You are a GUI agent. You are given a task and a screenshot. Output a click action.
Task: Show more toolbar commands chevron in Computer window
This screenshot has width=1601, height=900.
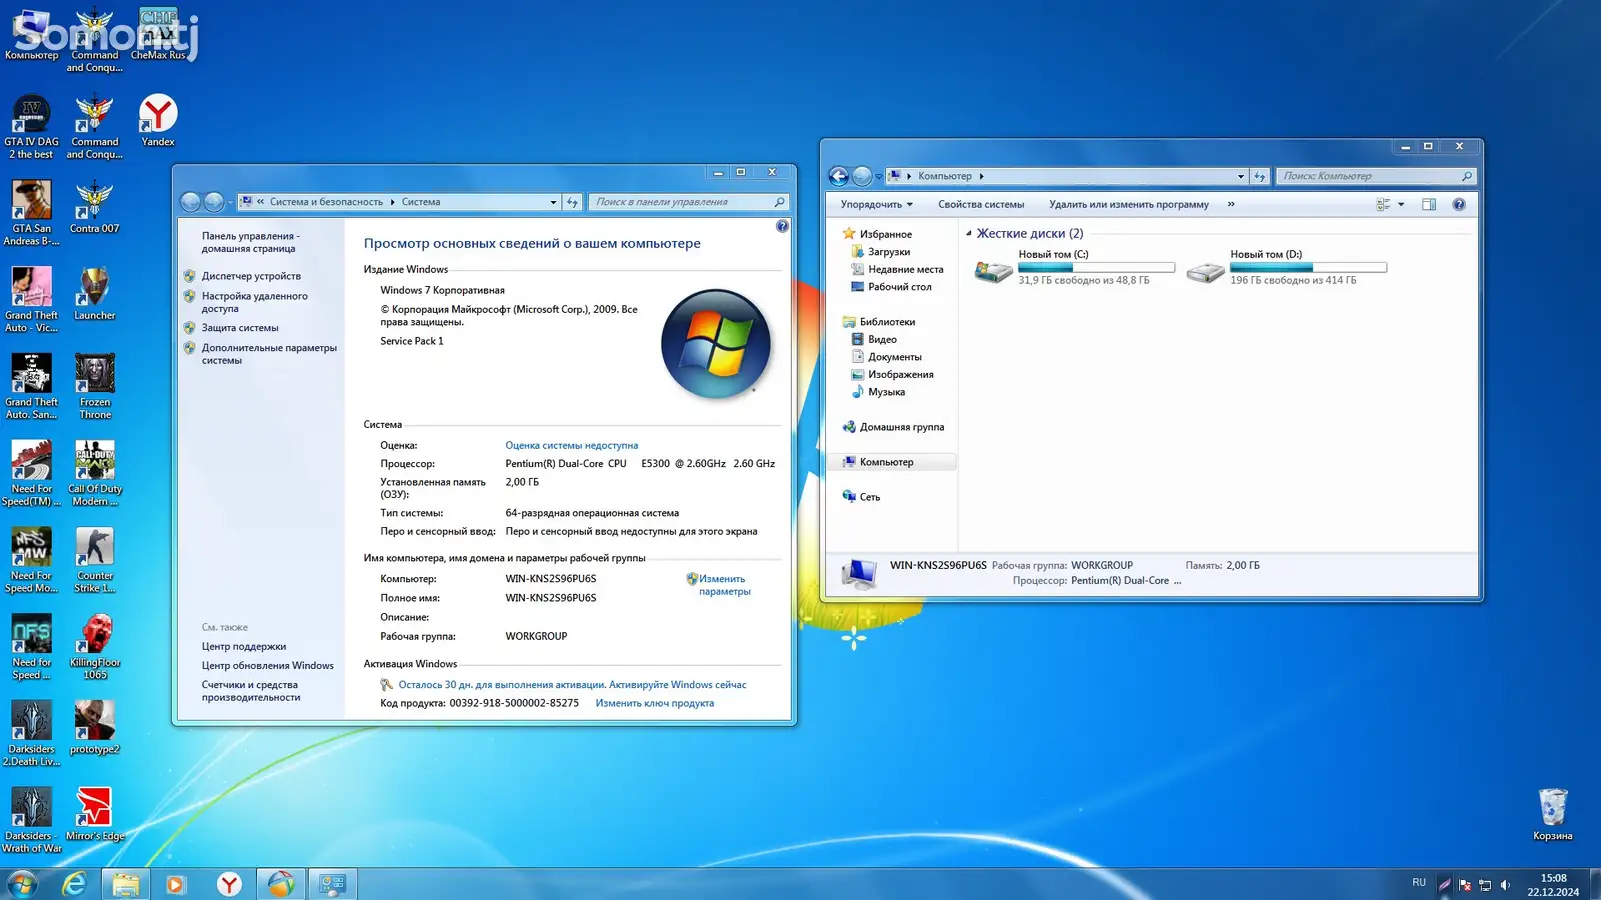(1231, 204)
